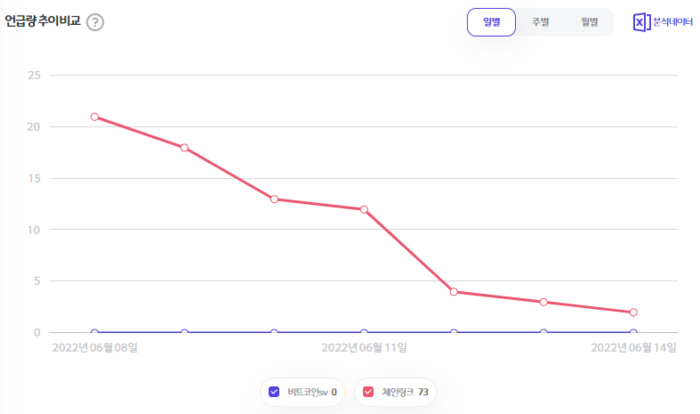Select the 주별 tab

pyautogui.click(x=540, y=22)
